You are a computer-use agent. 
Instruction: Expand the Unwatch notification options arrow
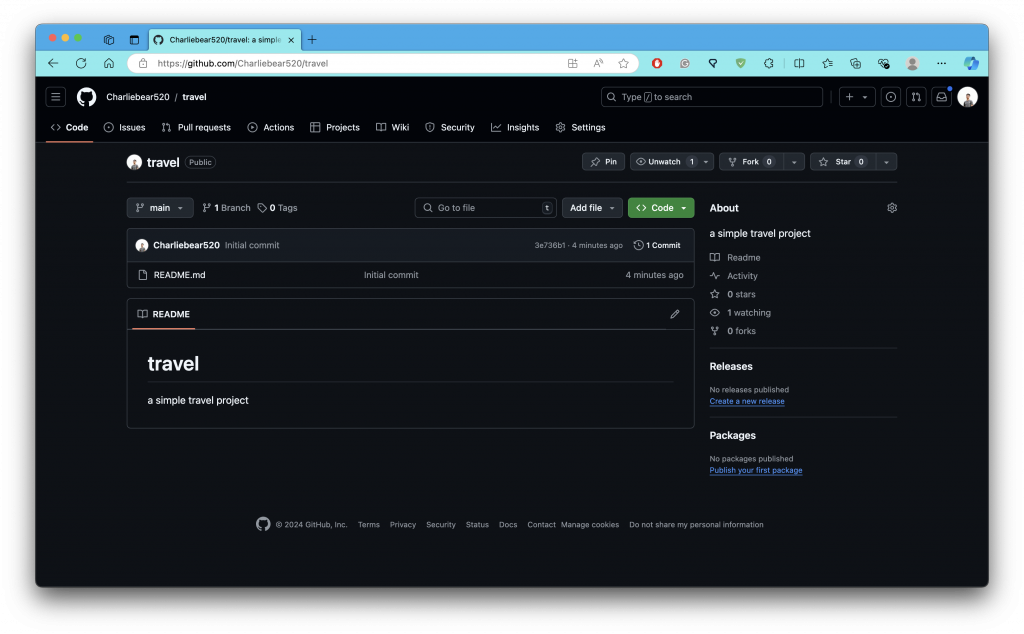point(706,162)
